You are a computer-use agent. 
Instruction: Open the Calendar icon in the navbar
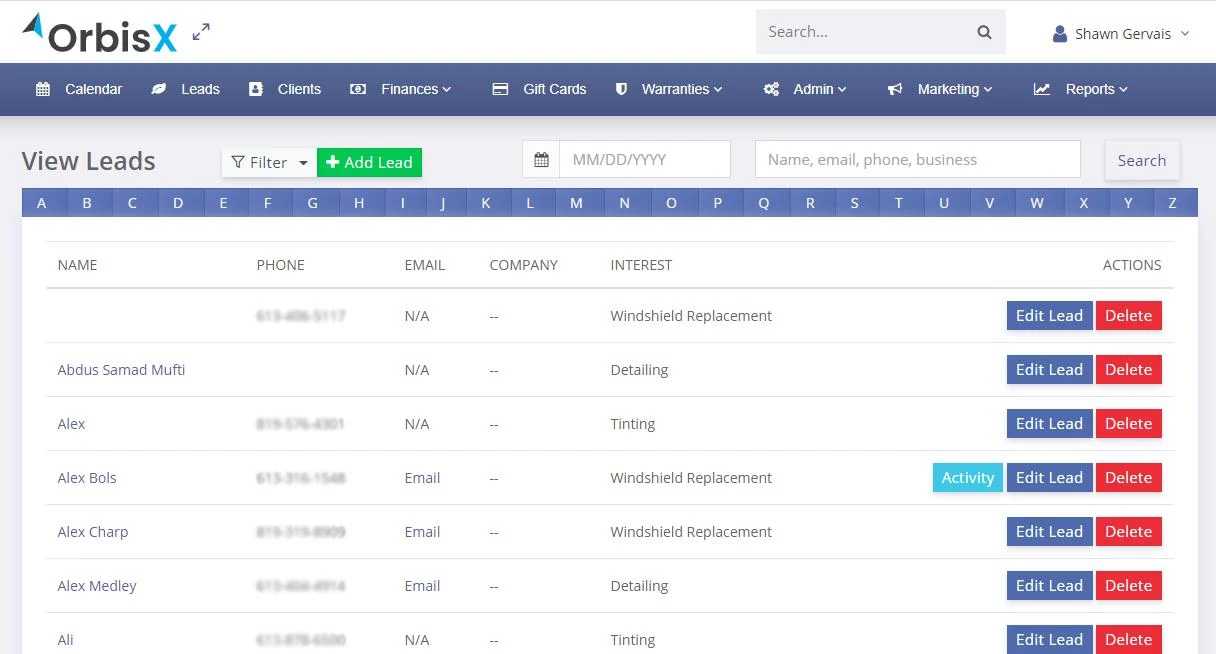click(43, 89)
